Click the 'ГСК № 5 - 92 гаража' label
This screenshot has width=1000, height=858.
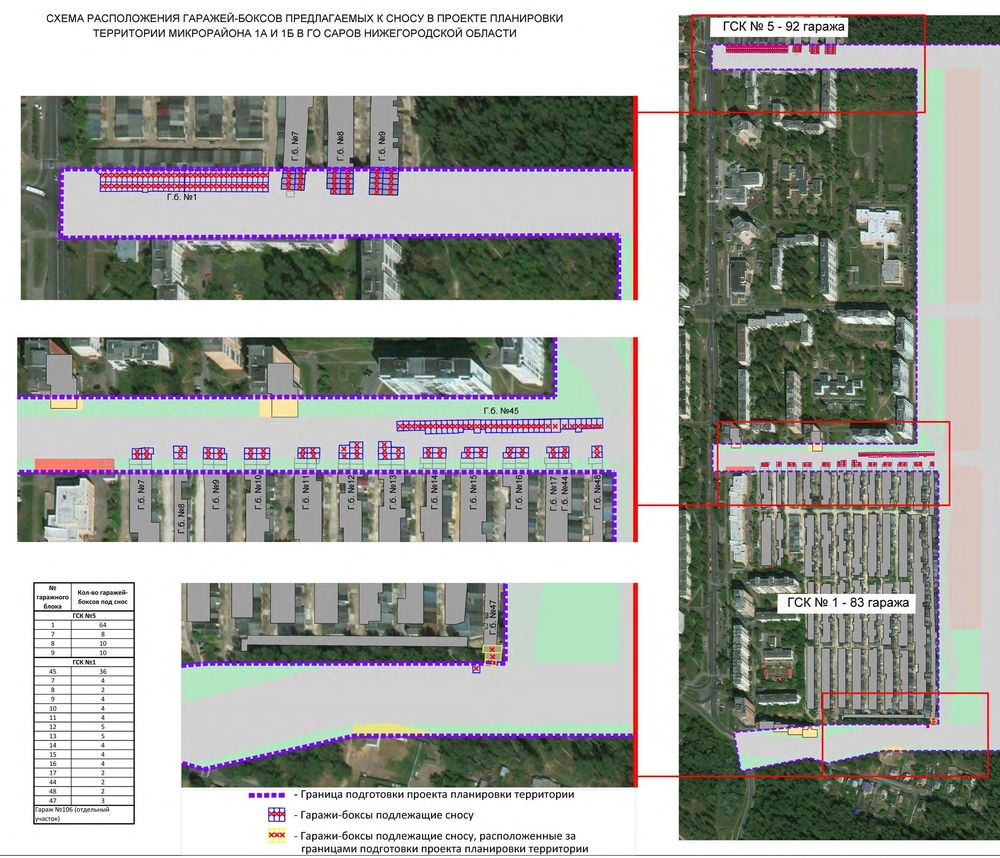(x=779, y=29)
